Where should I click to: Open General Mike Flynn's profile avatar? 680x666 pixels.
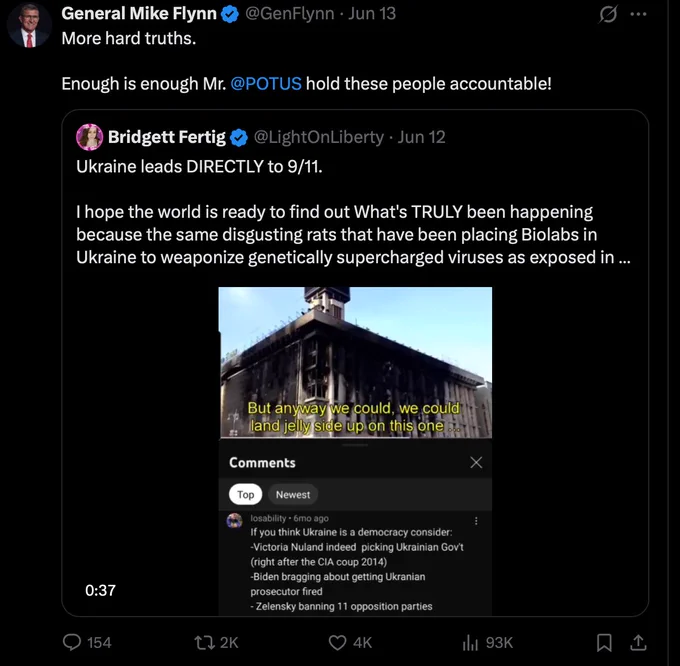(29, 26)
